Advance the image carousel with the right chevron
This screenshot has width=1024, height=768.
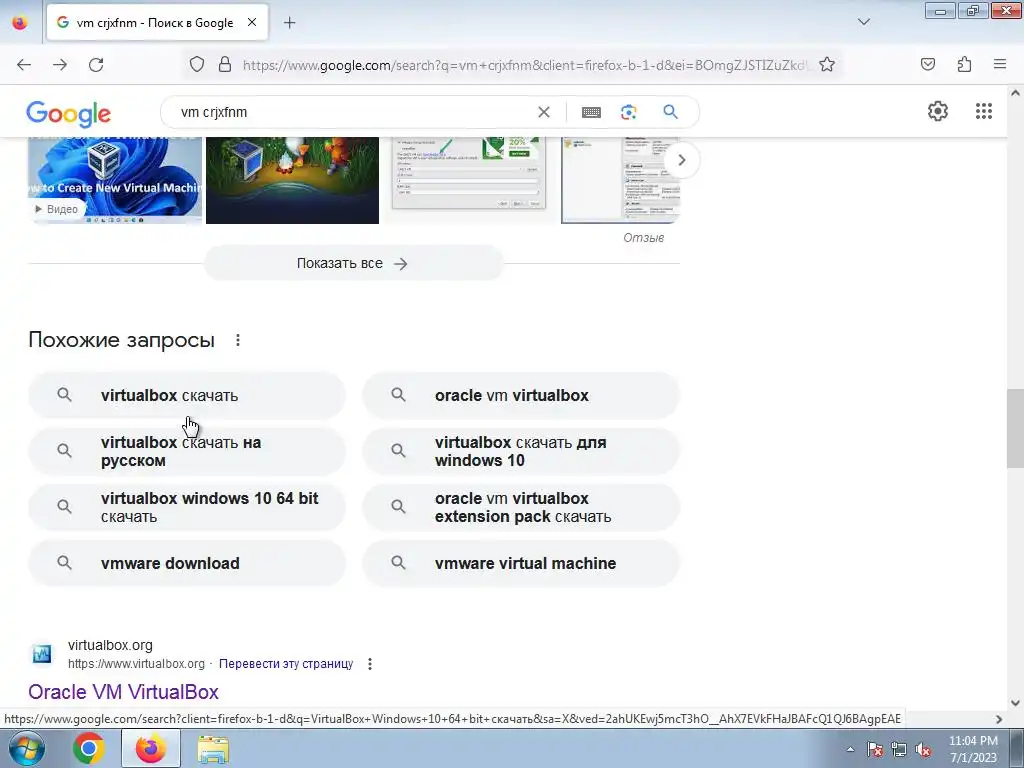click(681, 160)
